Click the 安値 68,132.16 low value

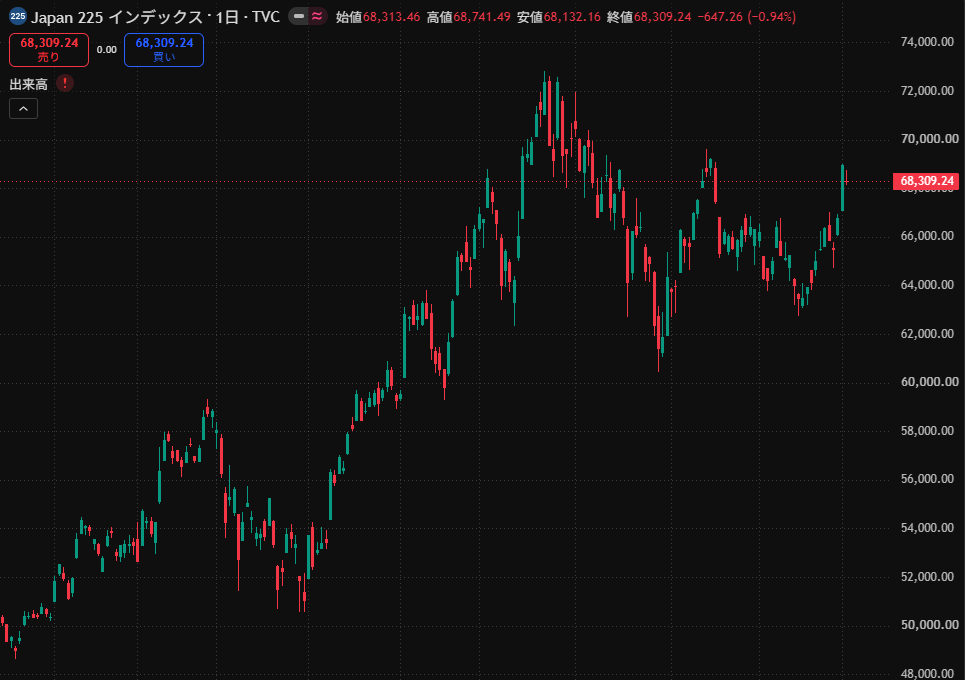559,17
